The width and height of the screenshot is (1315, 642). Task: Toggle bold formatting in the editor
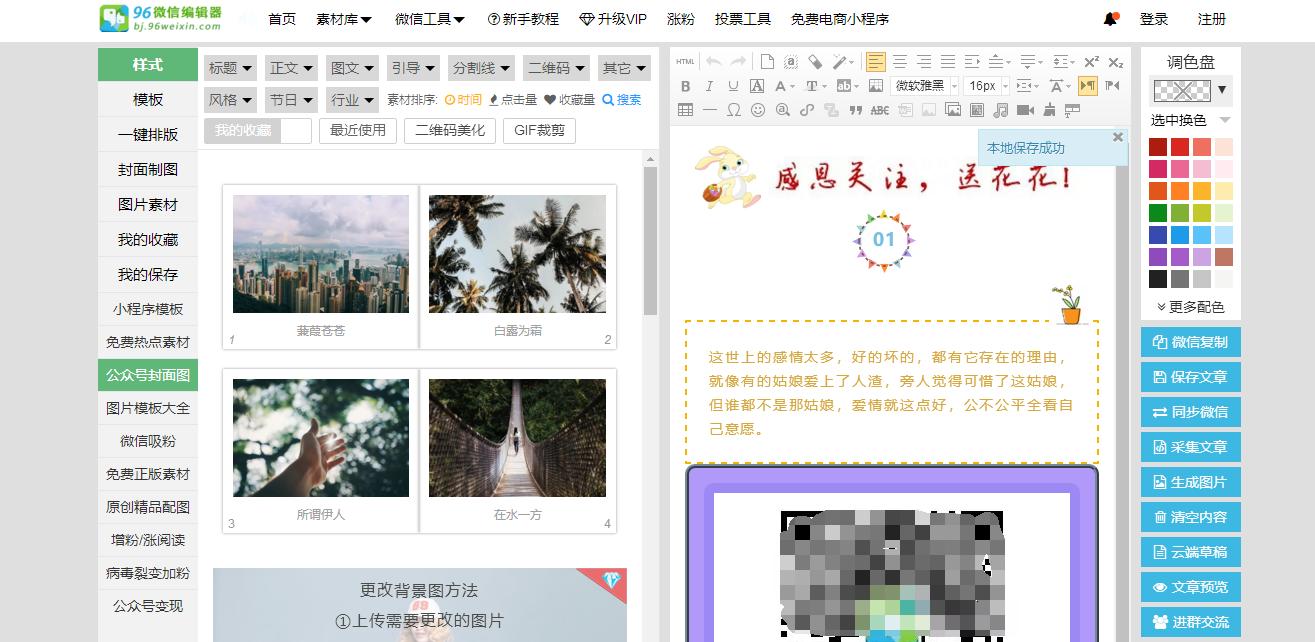coord(685,87)
